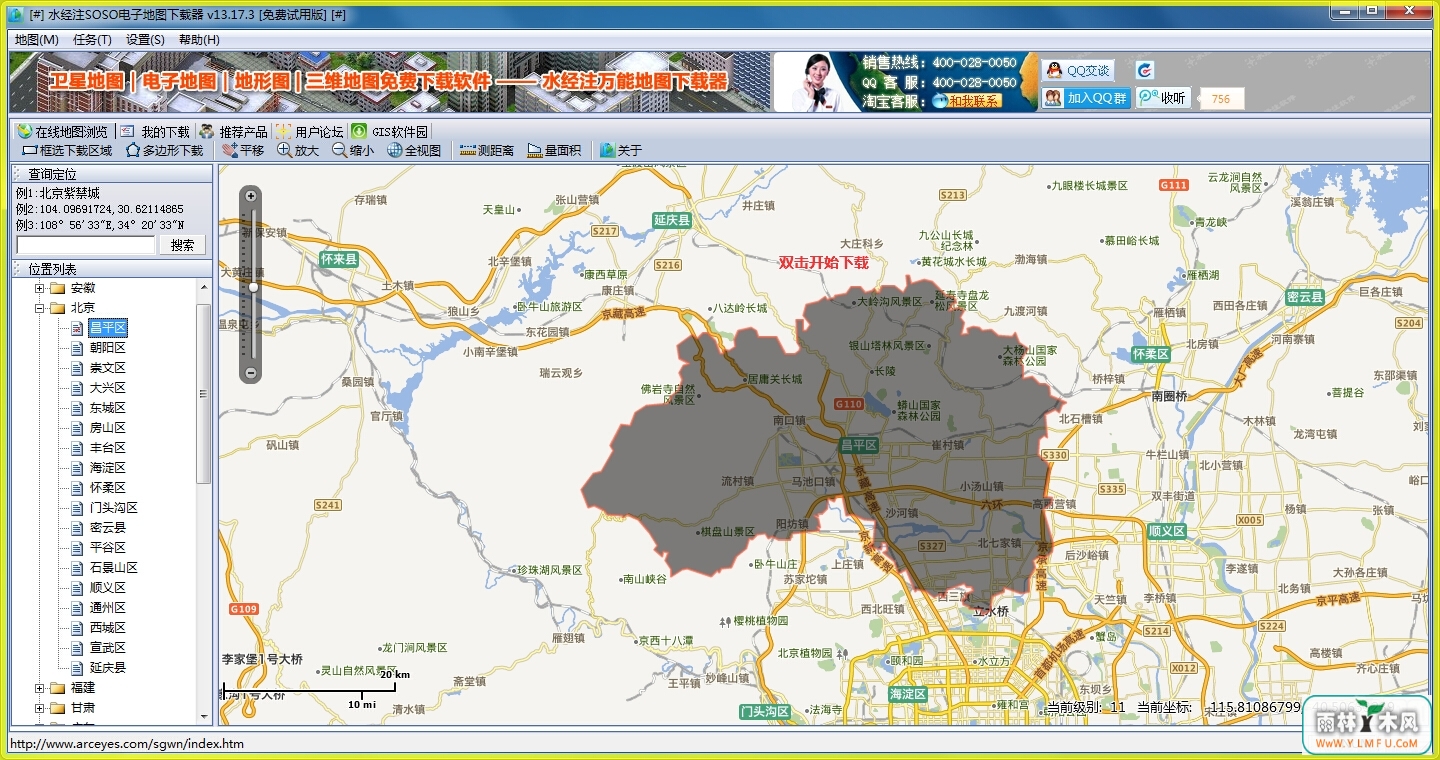Click the map zoom slider minus button
Image resolution: width=1440 pixels, height=760 pixels.
(251, 373)
